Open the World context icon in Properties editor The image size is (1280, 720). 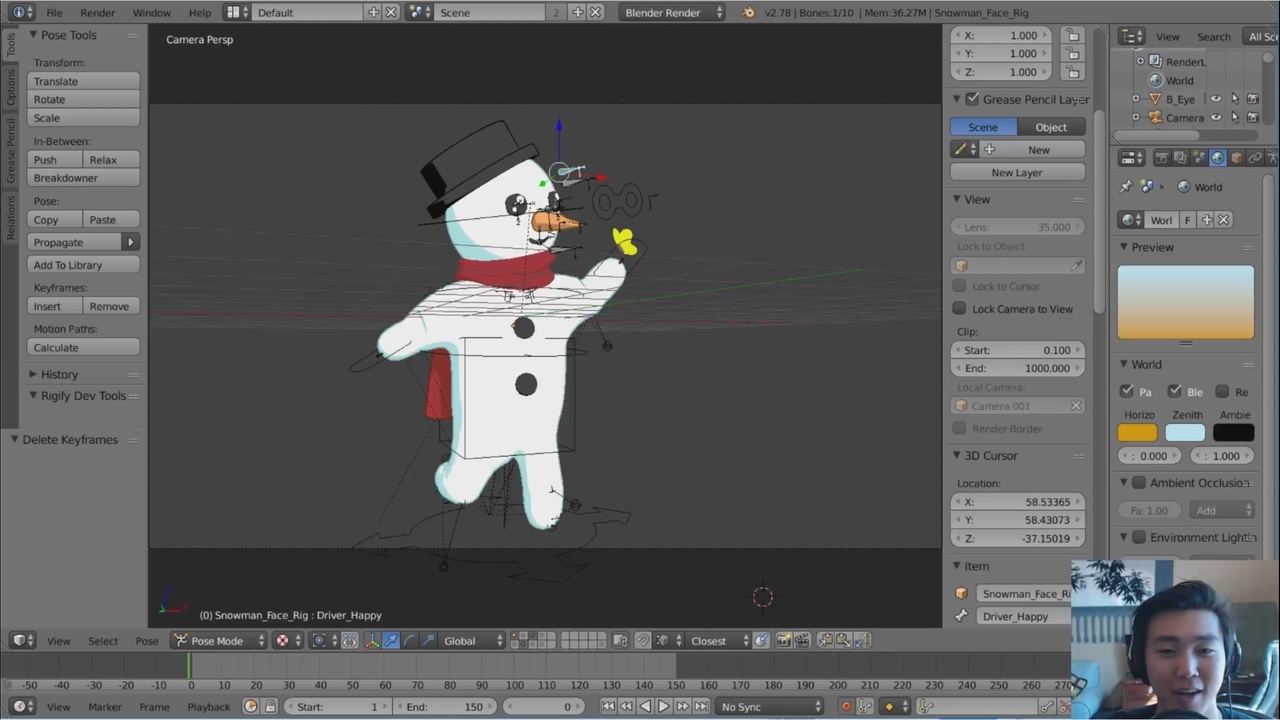pos(1218,158)
